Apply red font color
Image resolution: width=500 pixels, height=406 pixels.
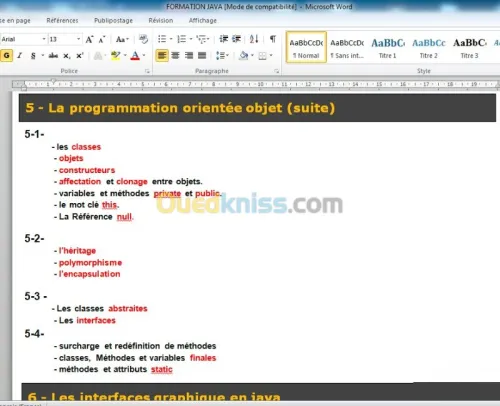pyautogui.click(x=135, y=55)
